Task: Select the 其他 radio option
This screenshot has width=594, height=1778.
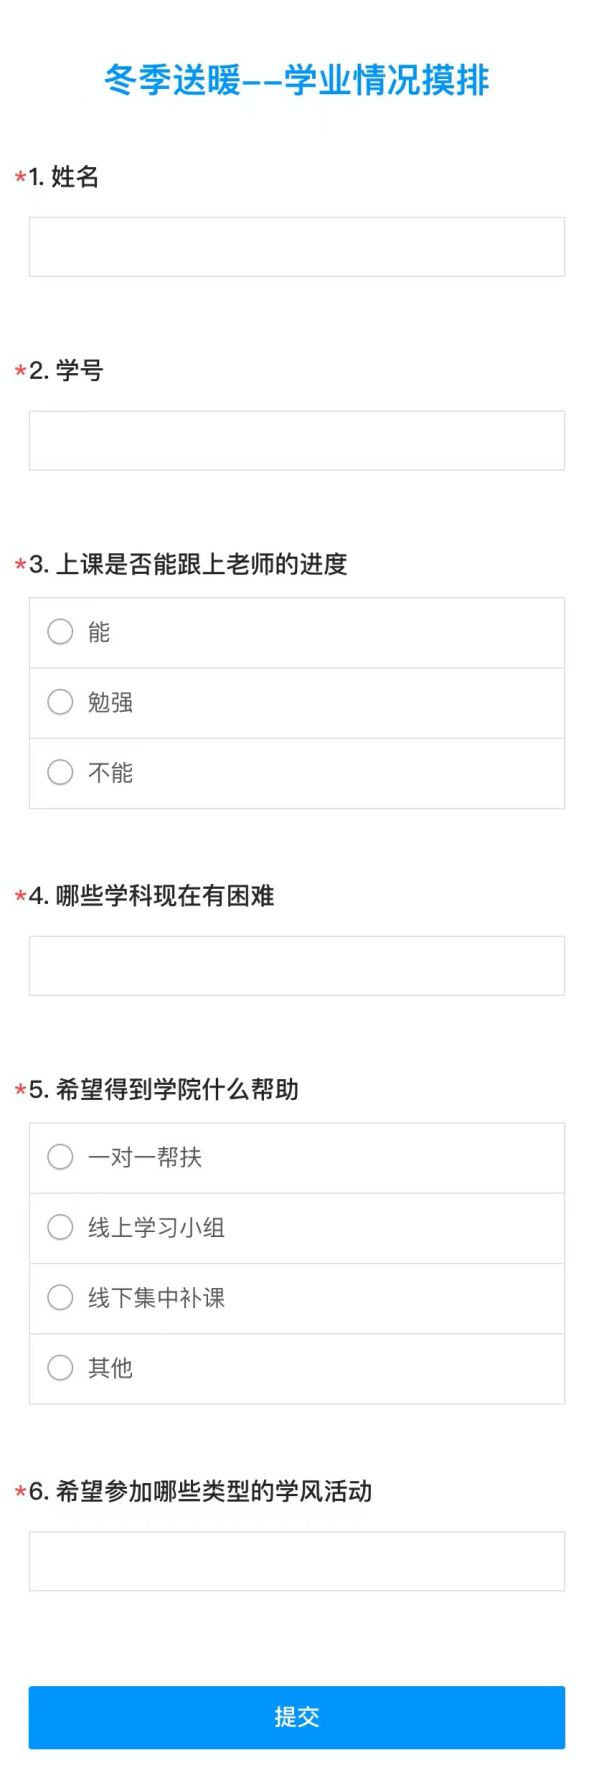Action: click(296, 1368)
